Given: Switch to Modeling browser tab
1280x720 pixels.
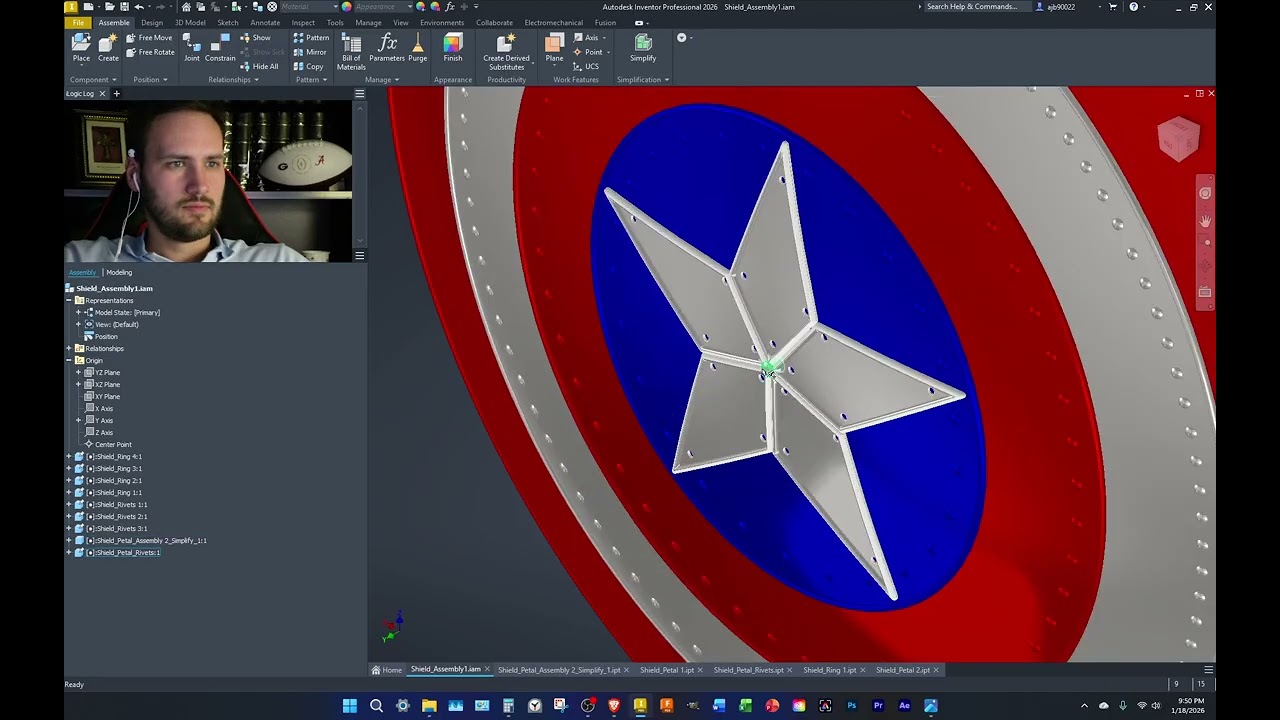Looking at the screenshot, I should (x=119, y=272).
